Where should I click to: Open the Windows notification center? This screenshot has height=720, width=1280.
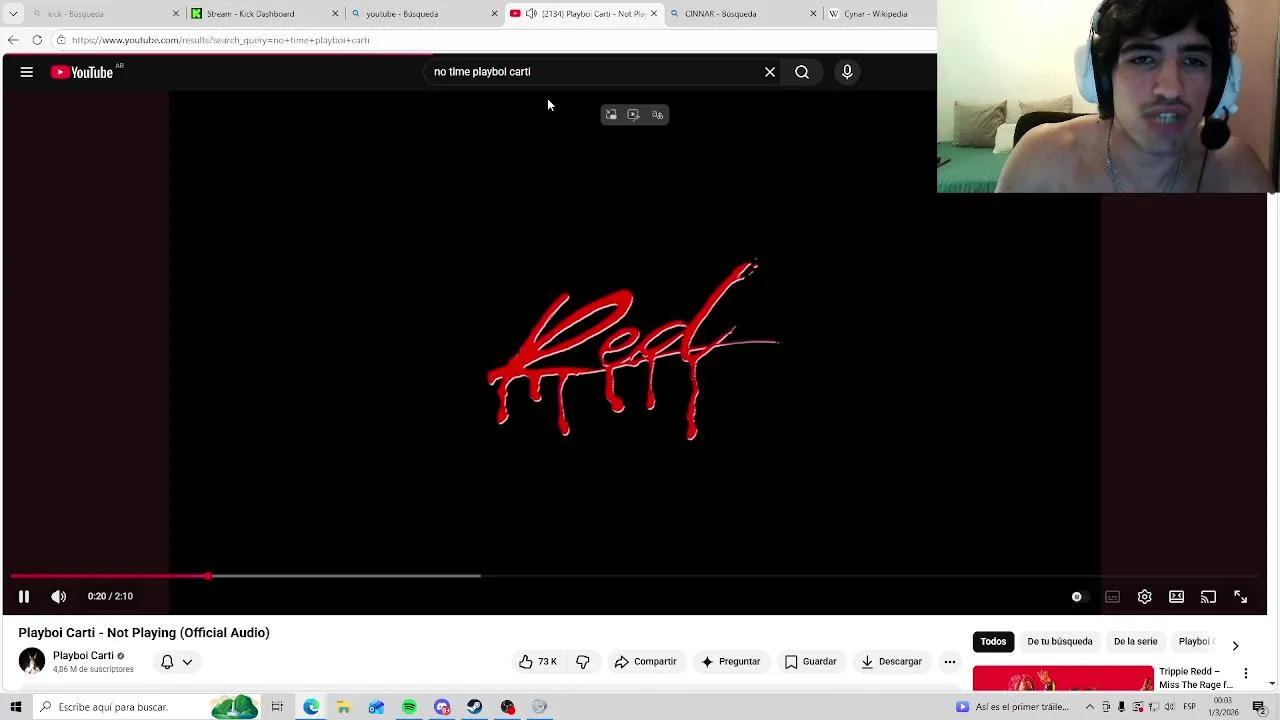tap(1259, 708)
